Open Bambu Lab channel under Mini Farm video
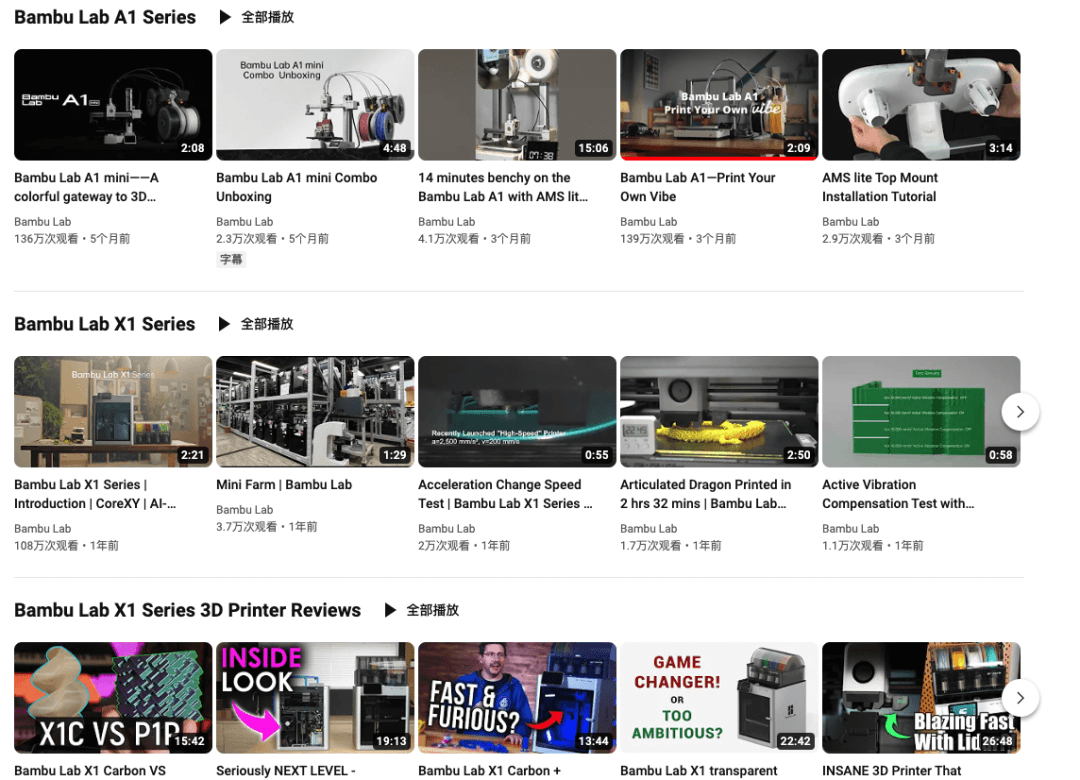Screen dimensions: 1080x780 [x=245, y=510]
